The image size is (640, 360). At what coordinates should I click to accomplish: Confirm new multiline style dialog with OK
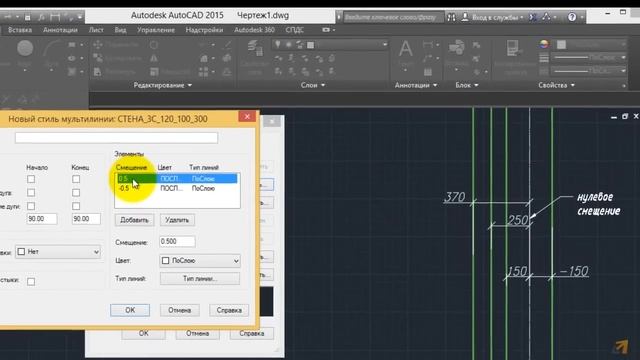130,310
